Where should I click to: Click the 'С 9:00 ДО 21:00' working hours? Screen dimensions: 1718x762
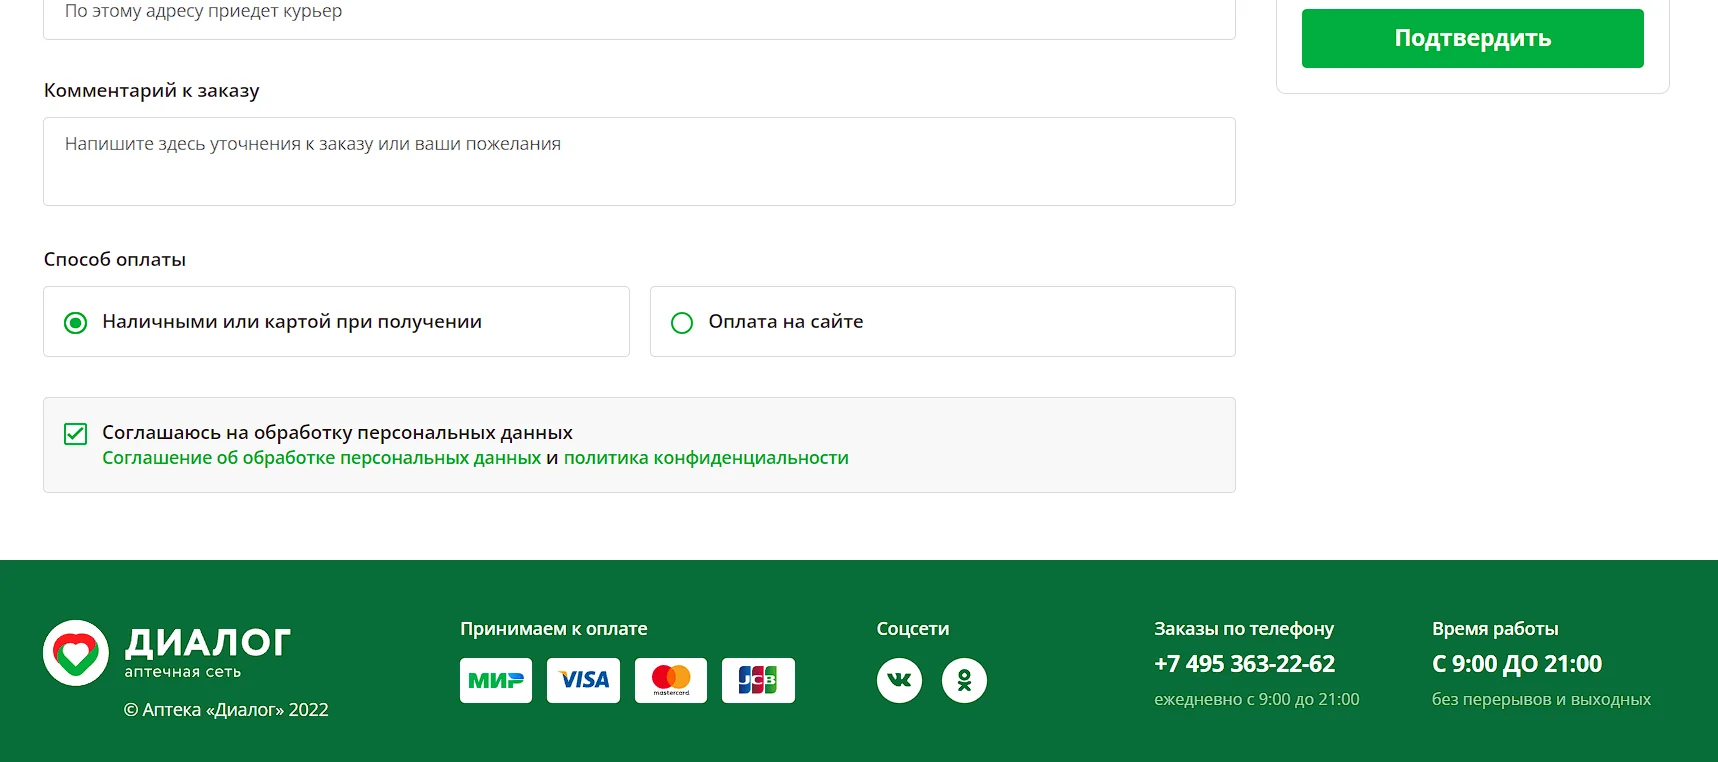tap(1516, 664)
